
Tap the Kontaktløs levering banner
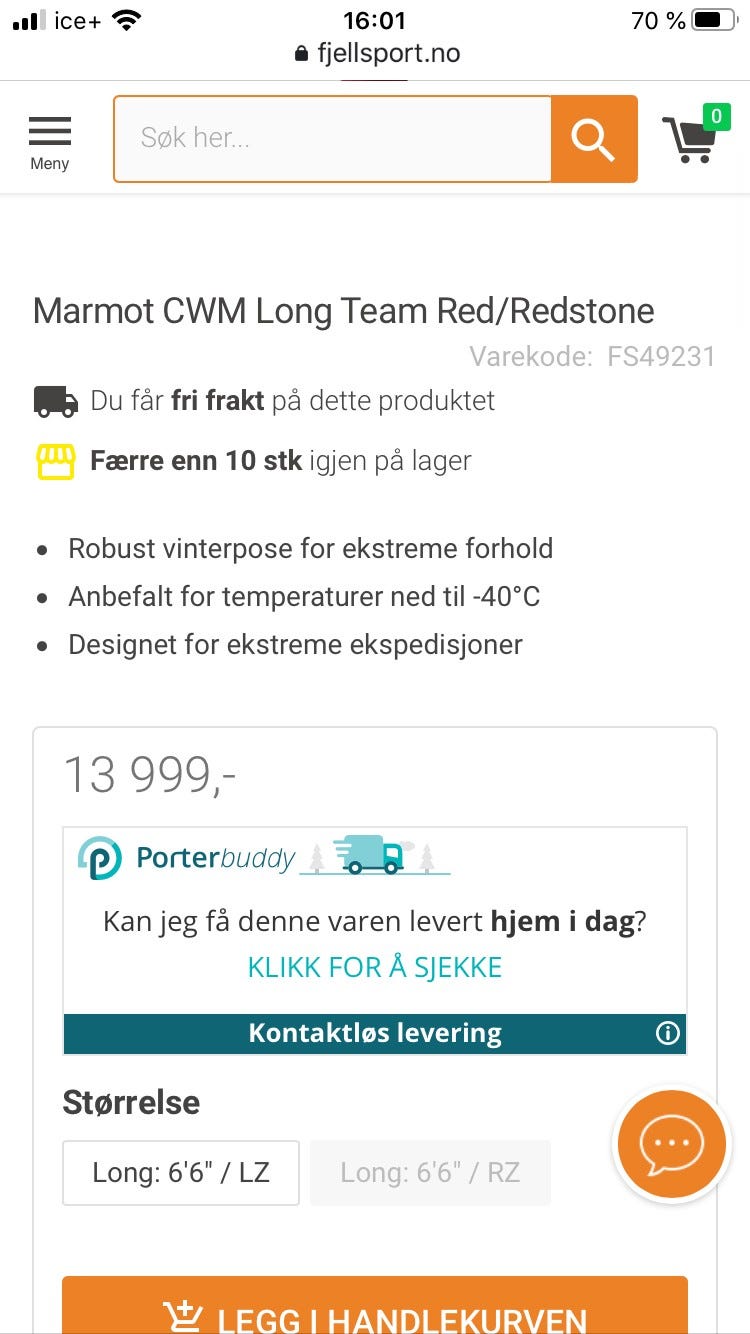[x=375, y=1033]
